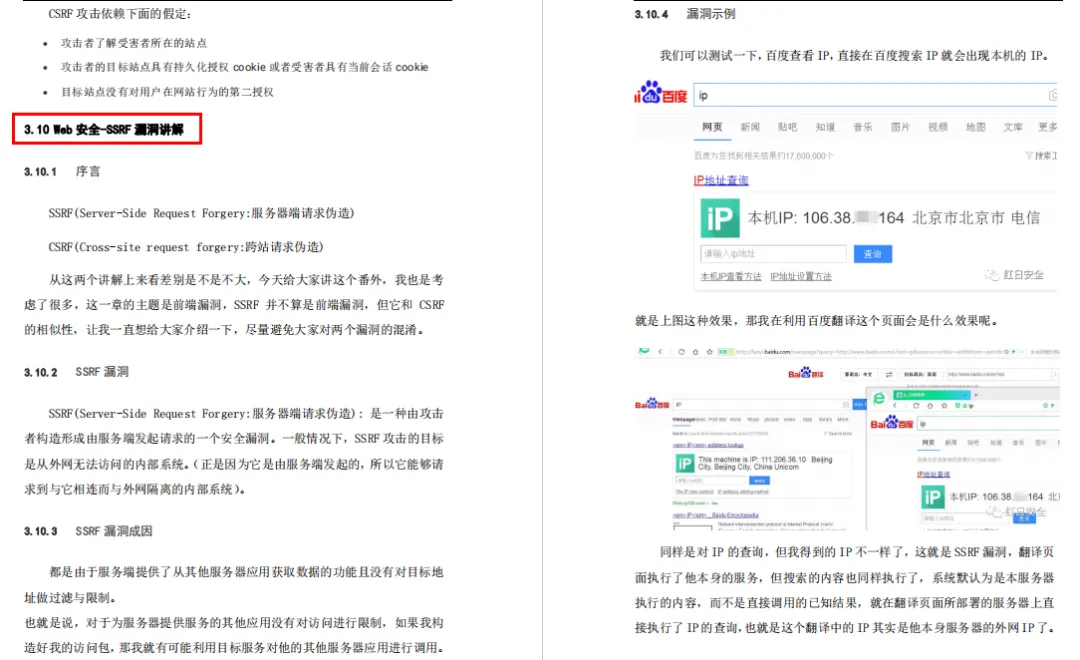Image resolution: width=1080 pixels, height=660 pixels.
Task: Click the language swap arrows in Baidu Translate
Action: pyautogui.click(x=889, y=375)
